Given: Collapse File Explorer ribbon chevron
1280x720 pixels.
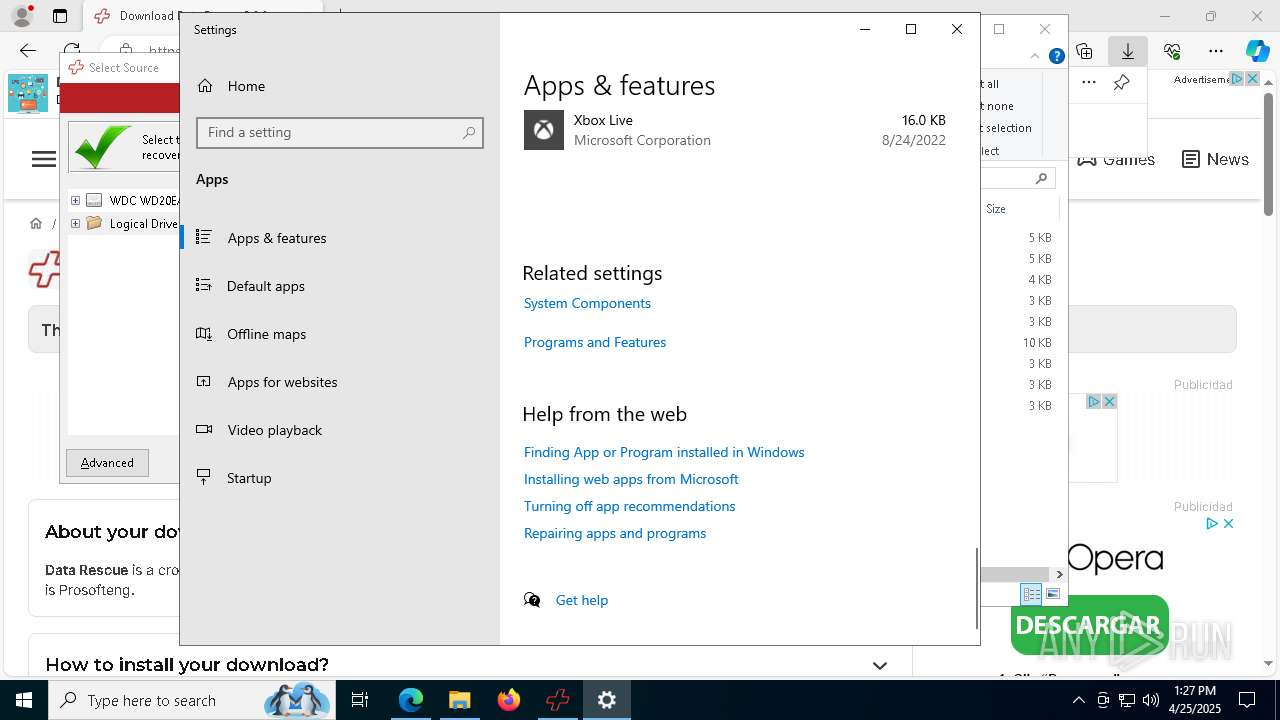Looking at the screenshot, I should tap(1035, 56).
